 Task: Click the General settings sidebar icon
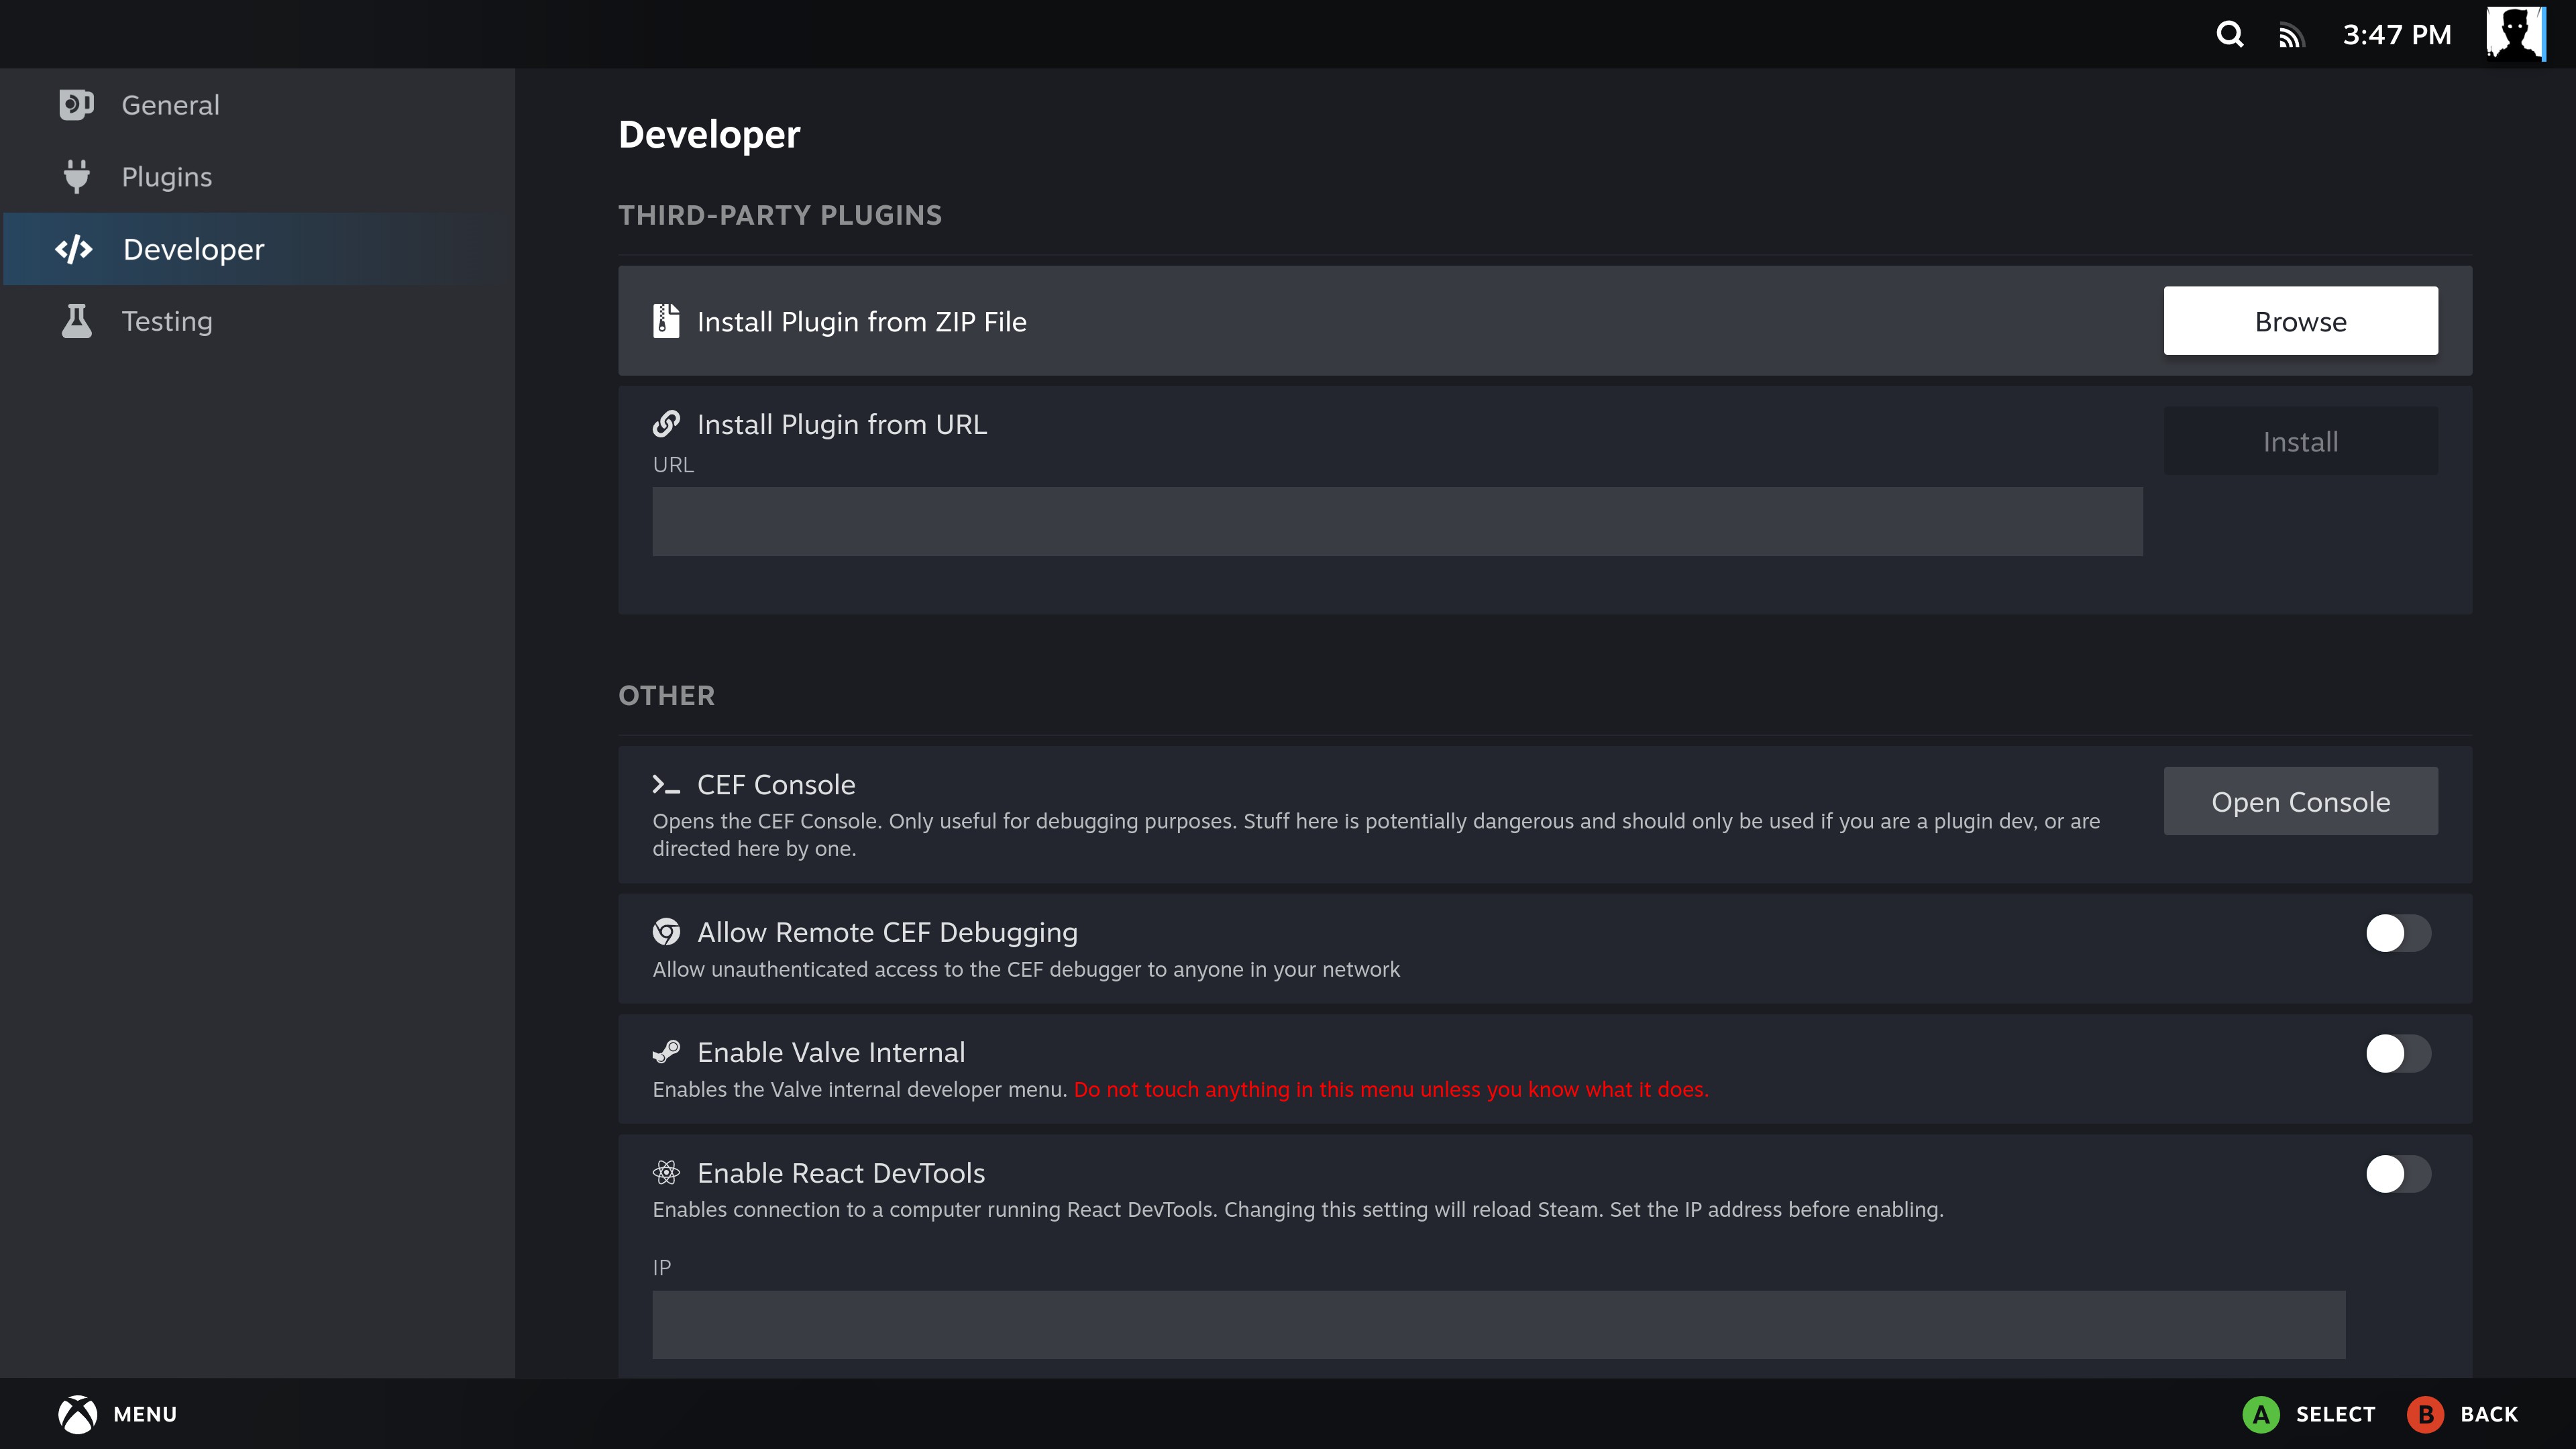pyautogui.click(x=76, y=105)
